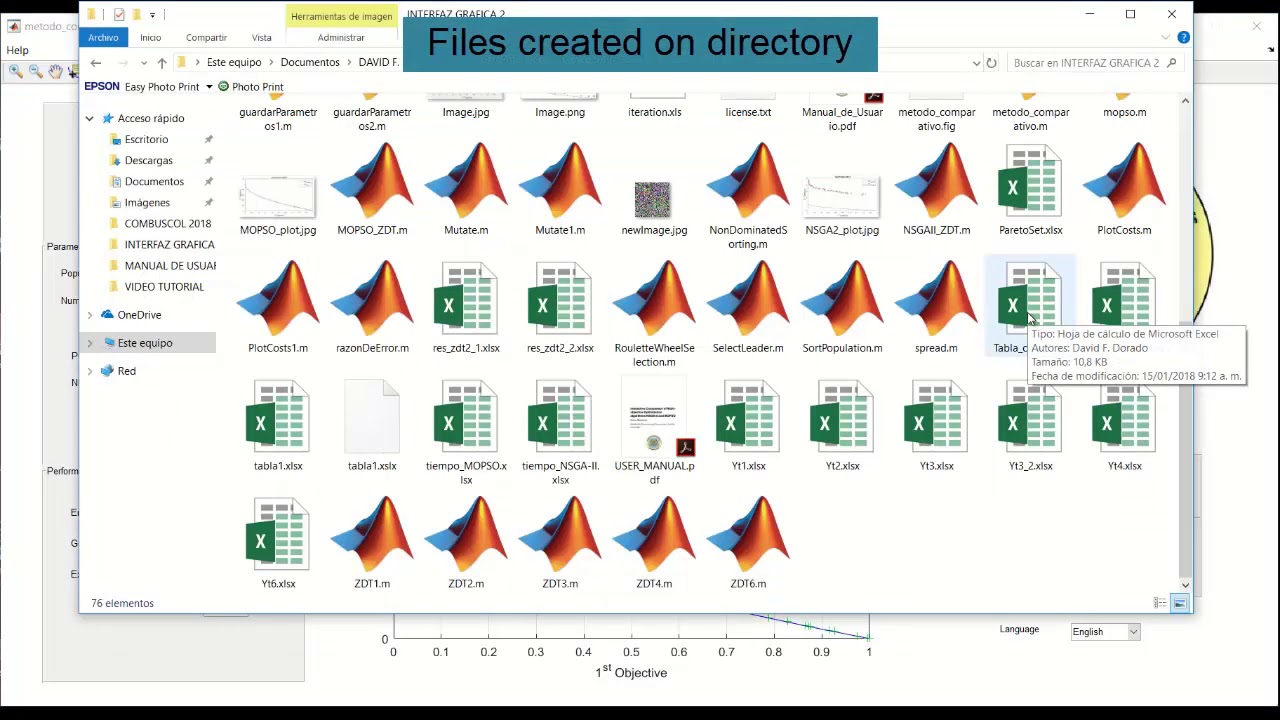Viewport: 1280px width, 720px height.
Task: Open the Archivo ribbon tab
Action: [x=103, y=37]
